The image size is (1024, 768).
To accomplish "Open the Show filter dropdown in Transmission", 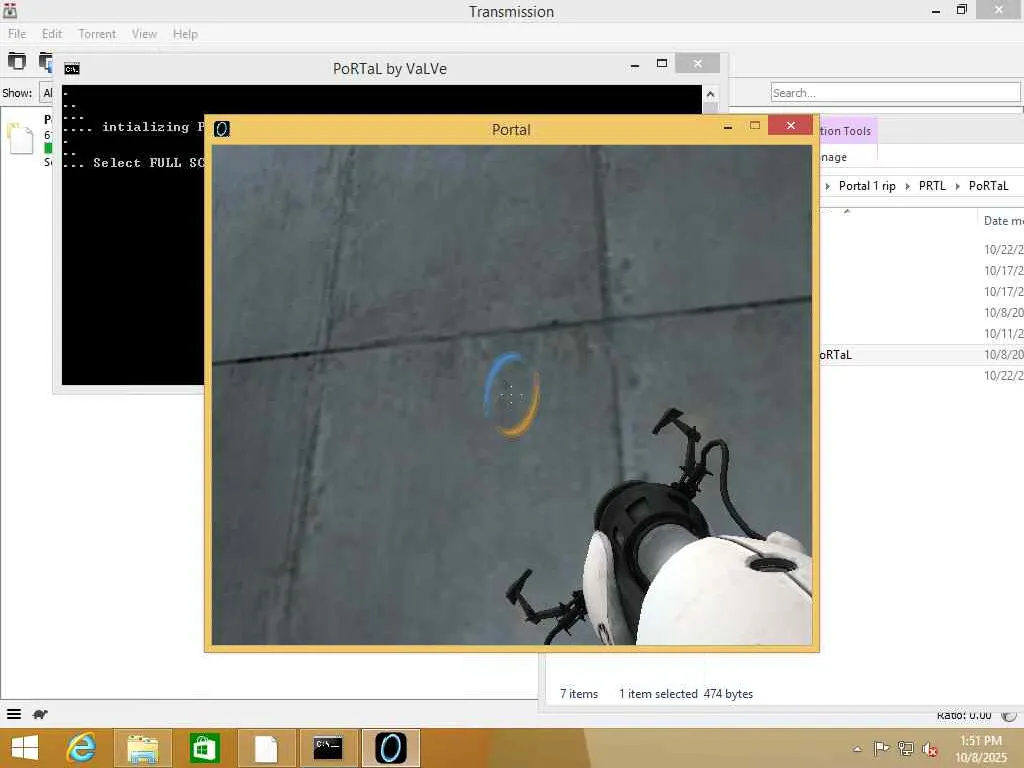I will click(46, 93).
